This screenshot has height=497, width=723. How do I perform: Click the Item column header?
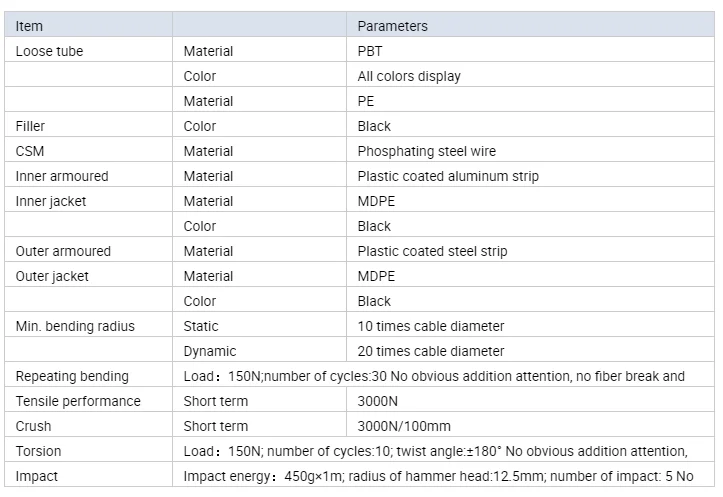(30, 26)
